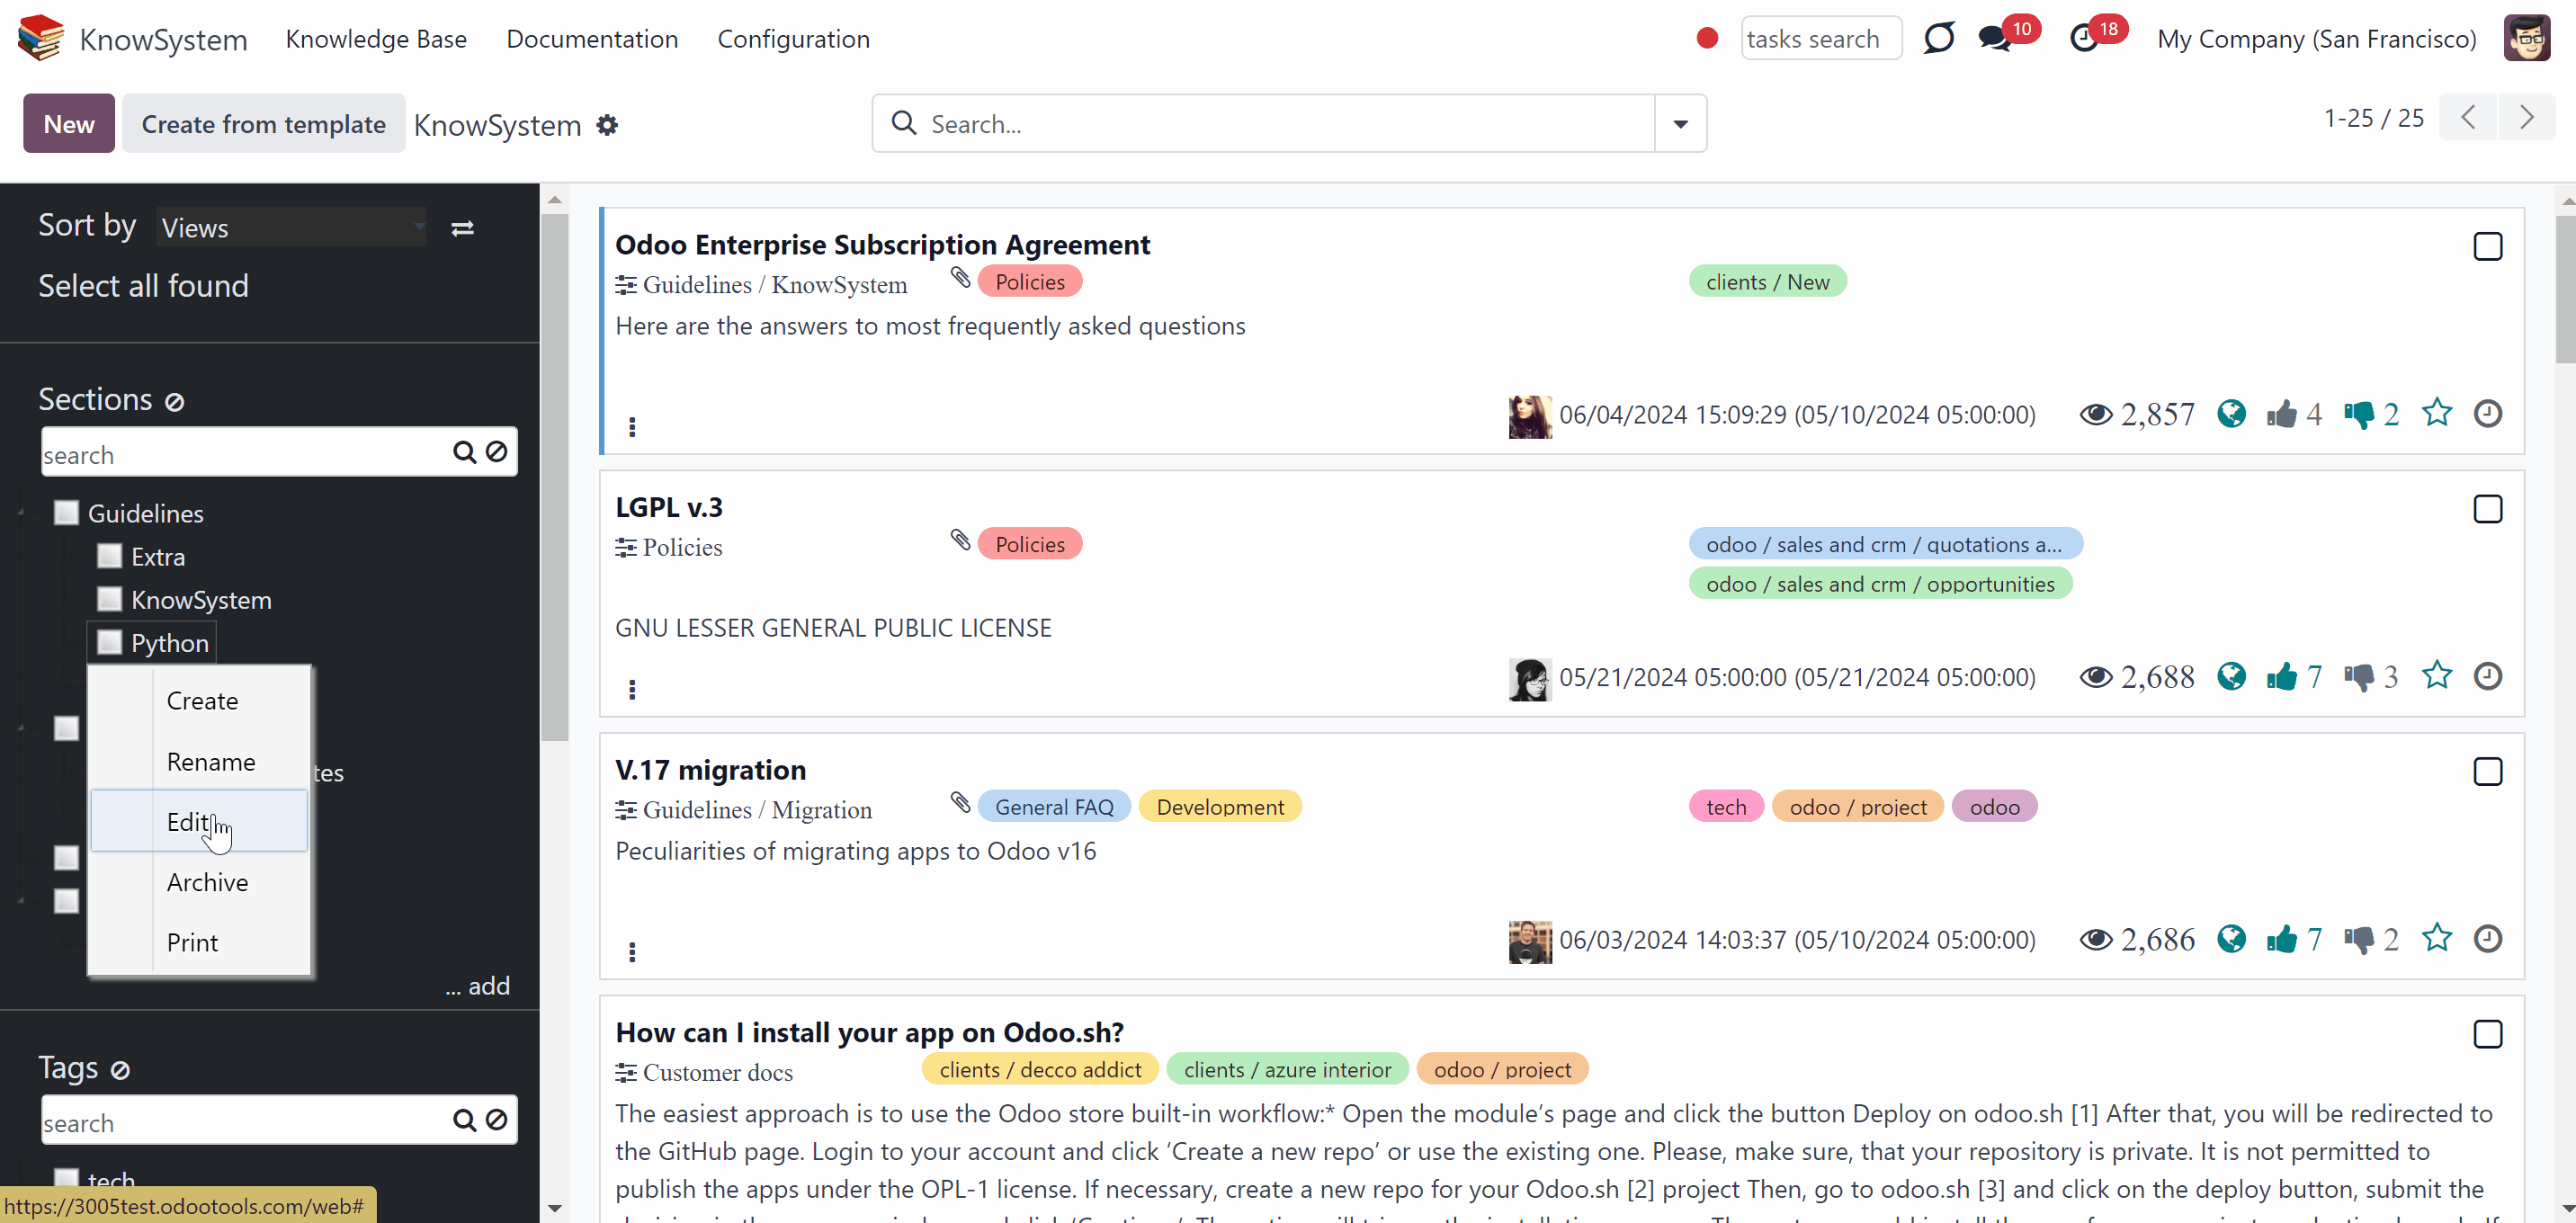The height and width of the screenshot is (1223, 2576).
Task: Click Create from template button
Action: pos(264,124)
